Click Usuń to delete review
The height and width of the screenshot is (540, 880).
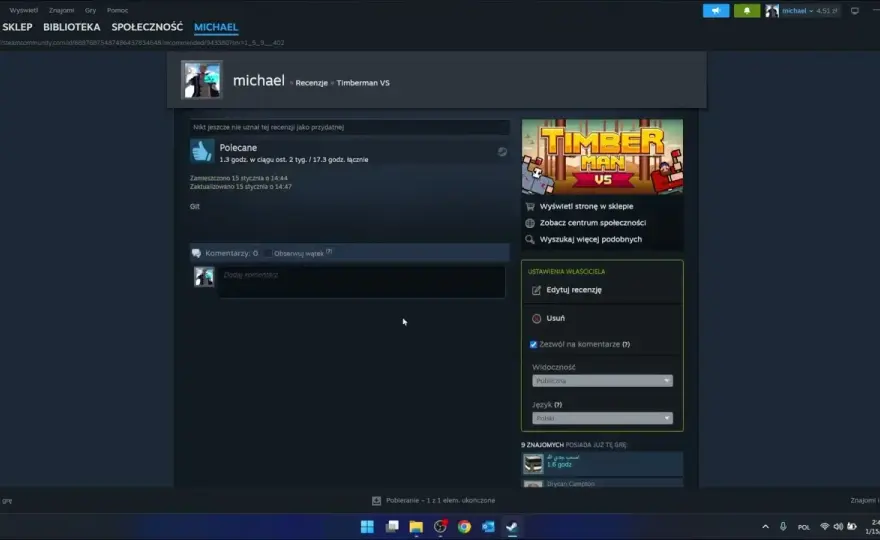pyautogui.click(x=556, y=318)
